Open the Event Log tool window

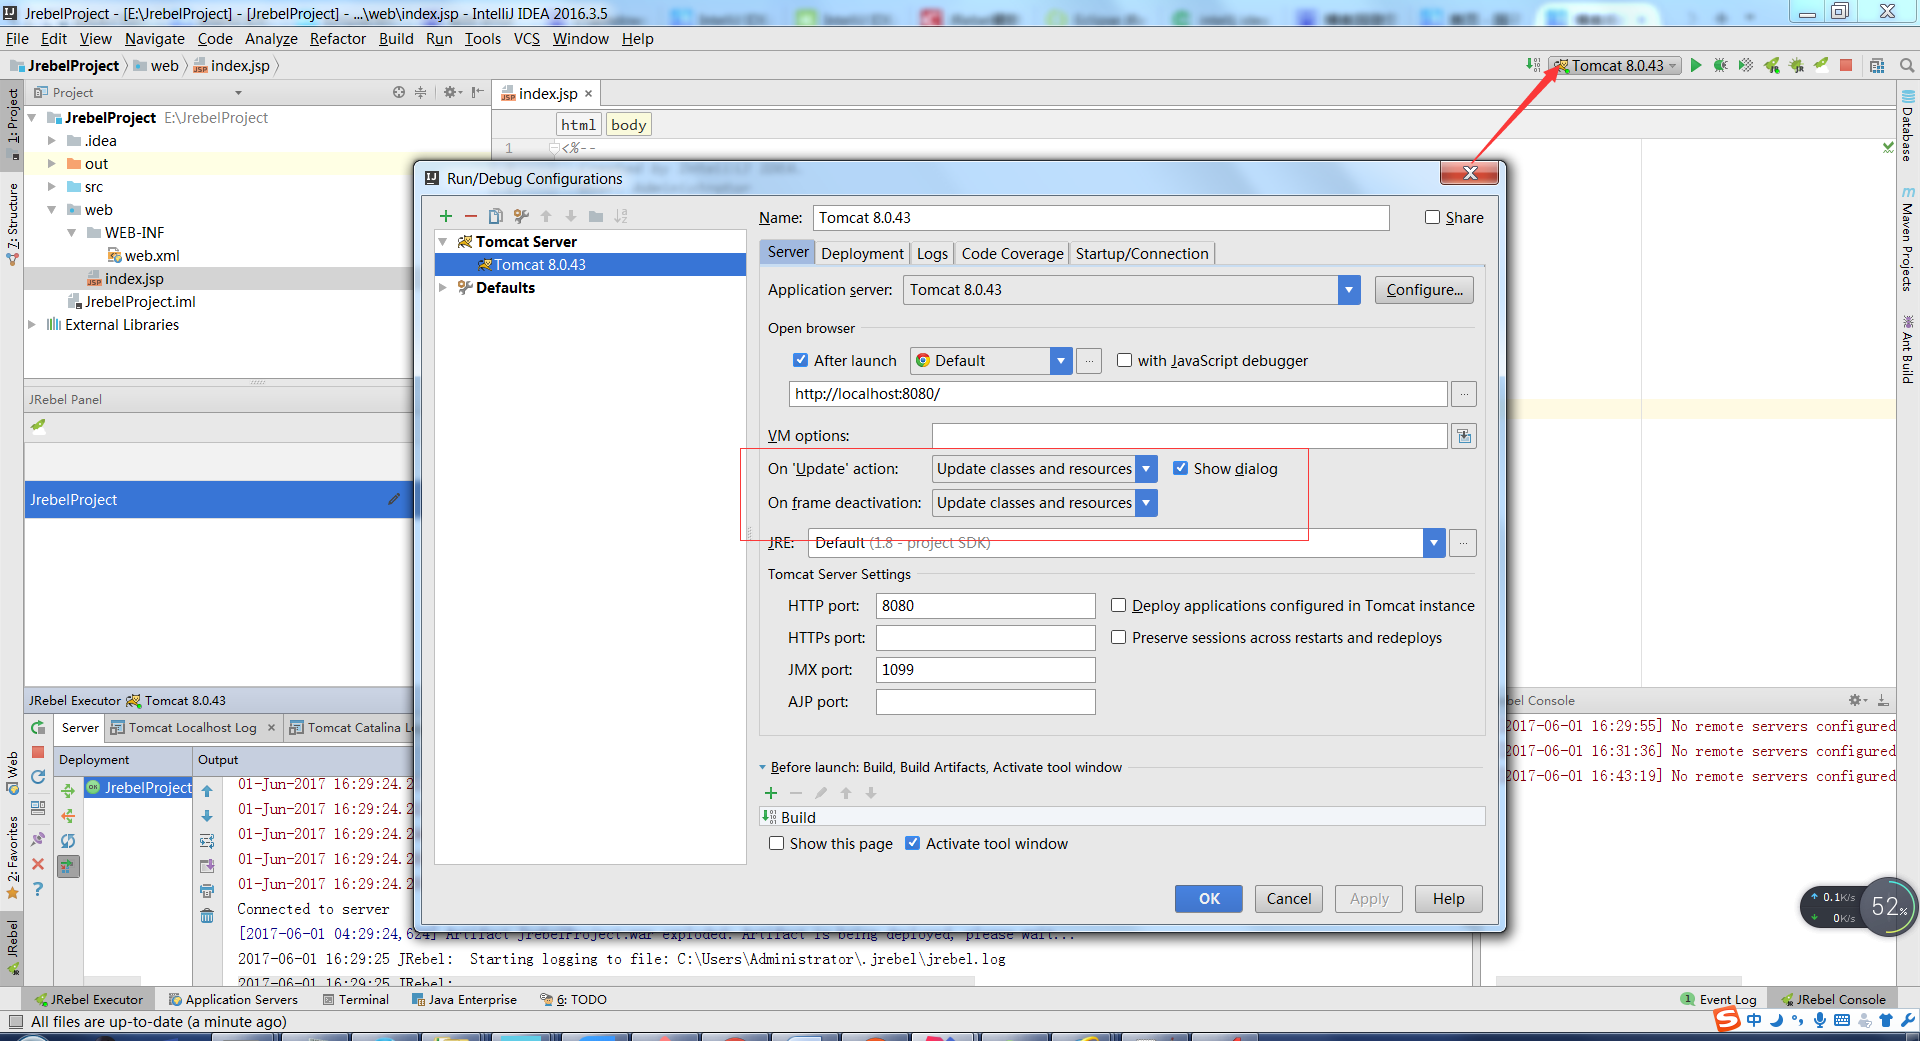pyautogui.click(x=1719, y=999)
